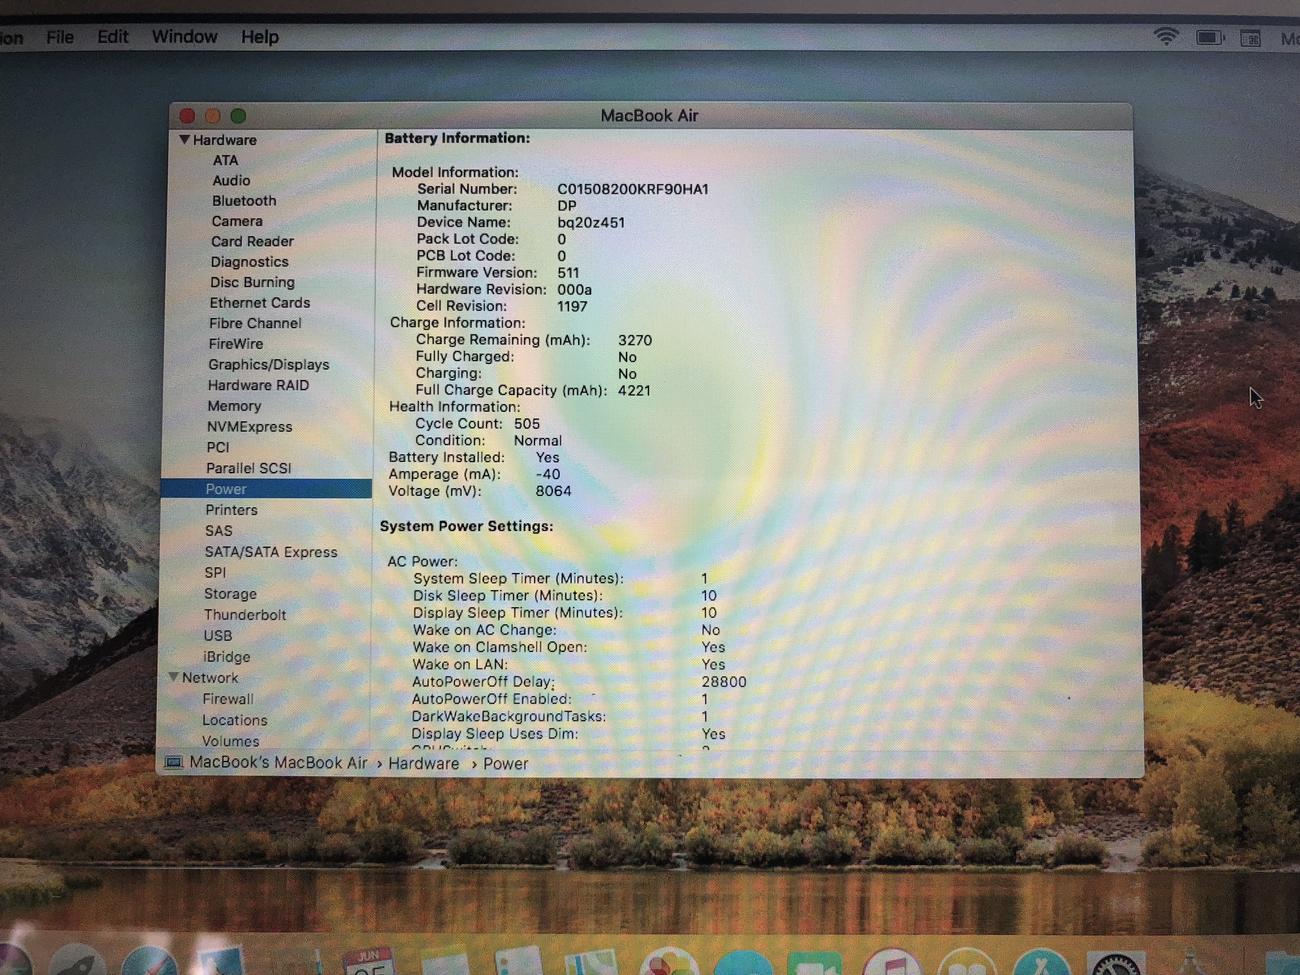
Task: Select NVMExpress in the sidebar
Action: [x=249, y=427]
